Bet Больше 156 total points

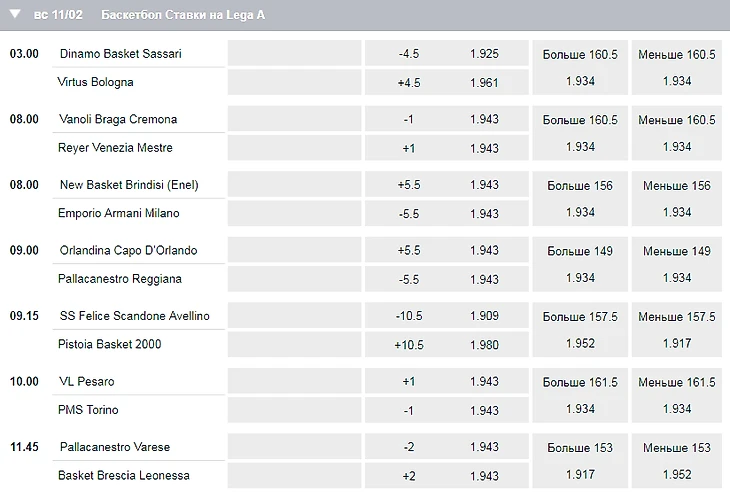point(580,199)
